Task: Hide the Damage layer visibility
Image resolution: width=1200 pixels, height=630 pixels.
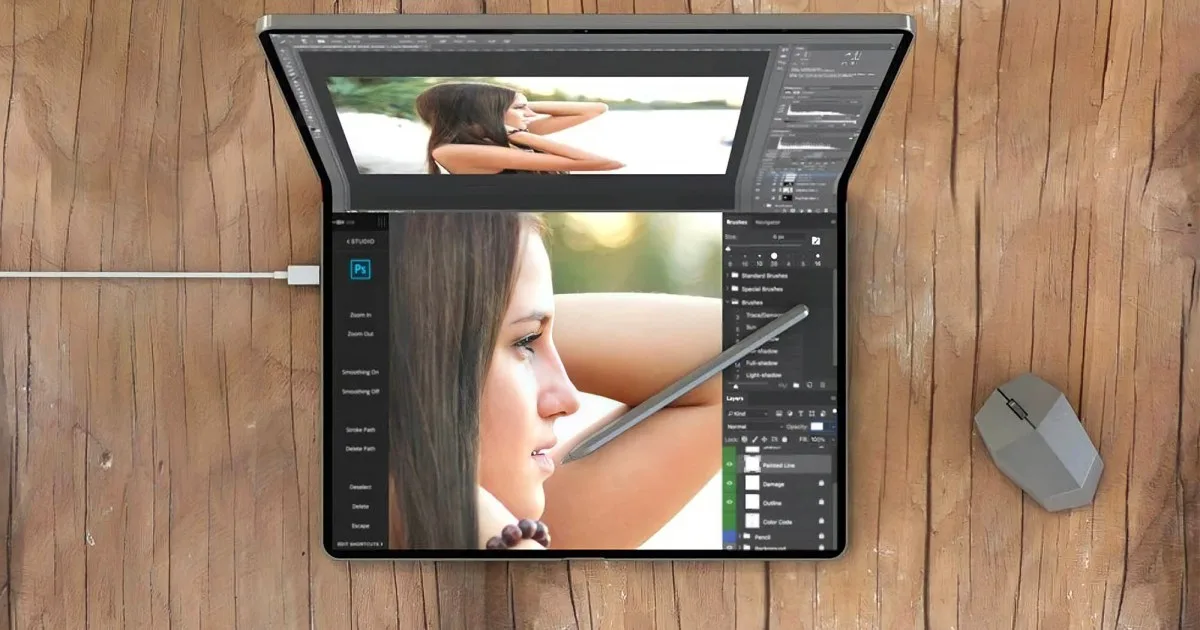Action: (729, 482)
